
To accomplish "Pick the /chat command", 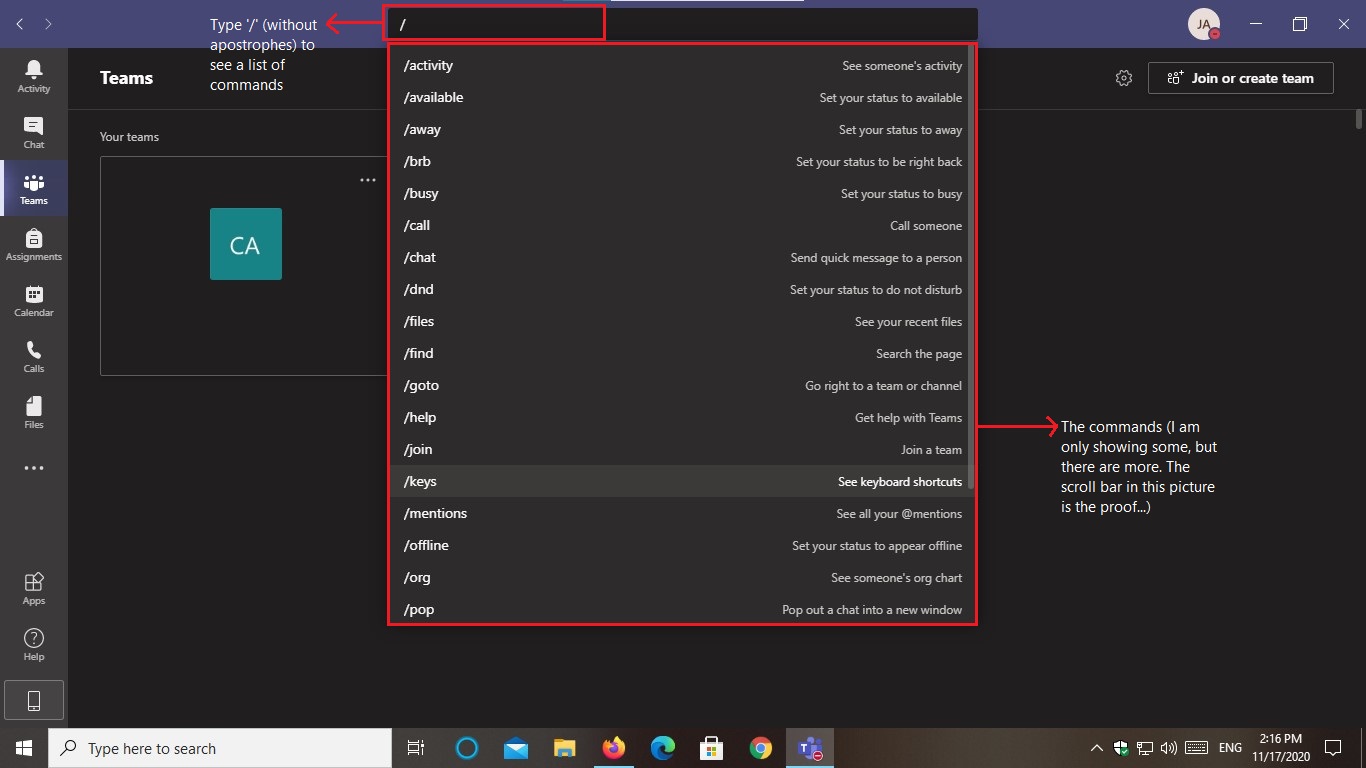I will tap(681, 258).
